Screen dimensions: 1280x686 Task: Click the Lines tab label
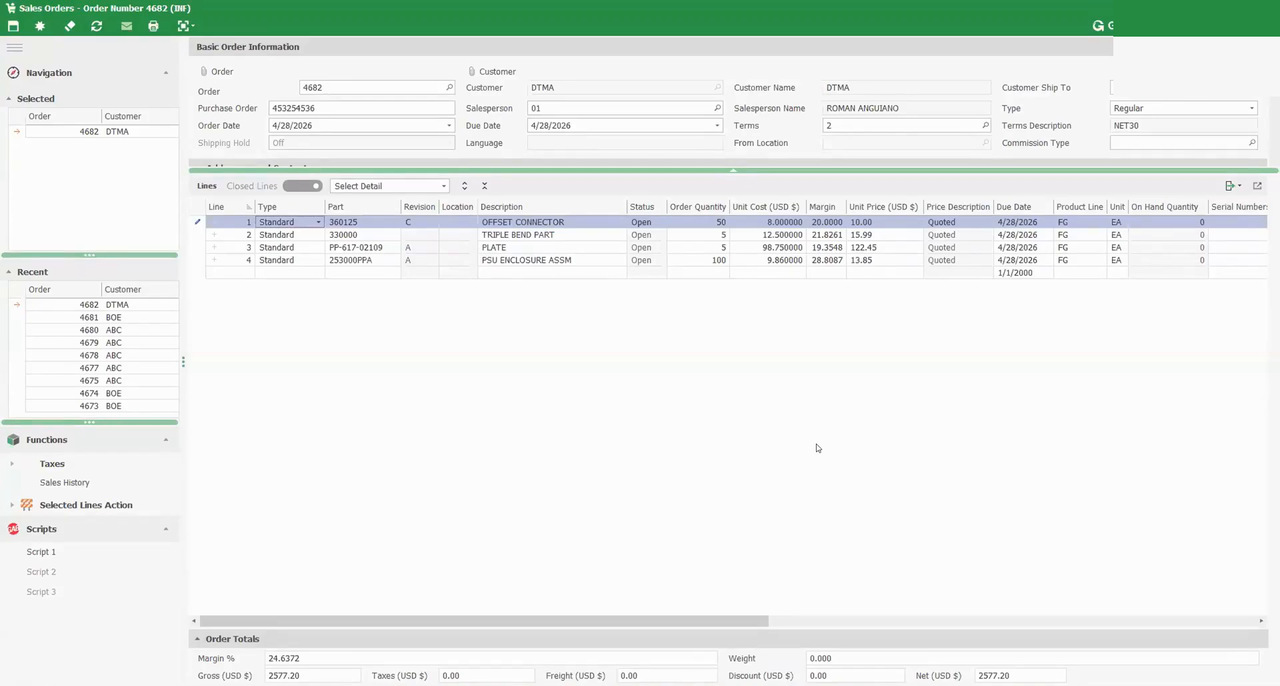point(207,186)
